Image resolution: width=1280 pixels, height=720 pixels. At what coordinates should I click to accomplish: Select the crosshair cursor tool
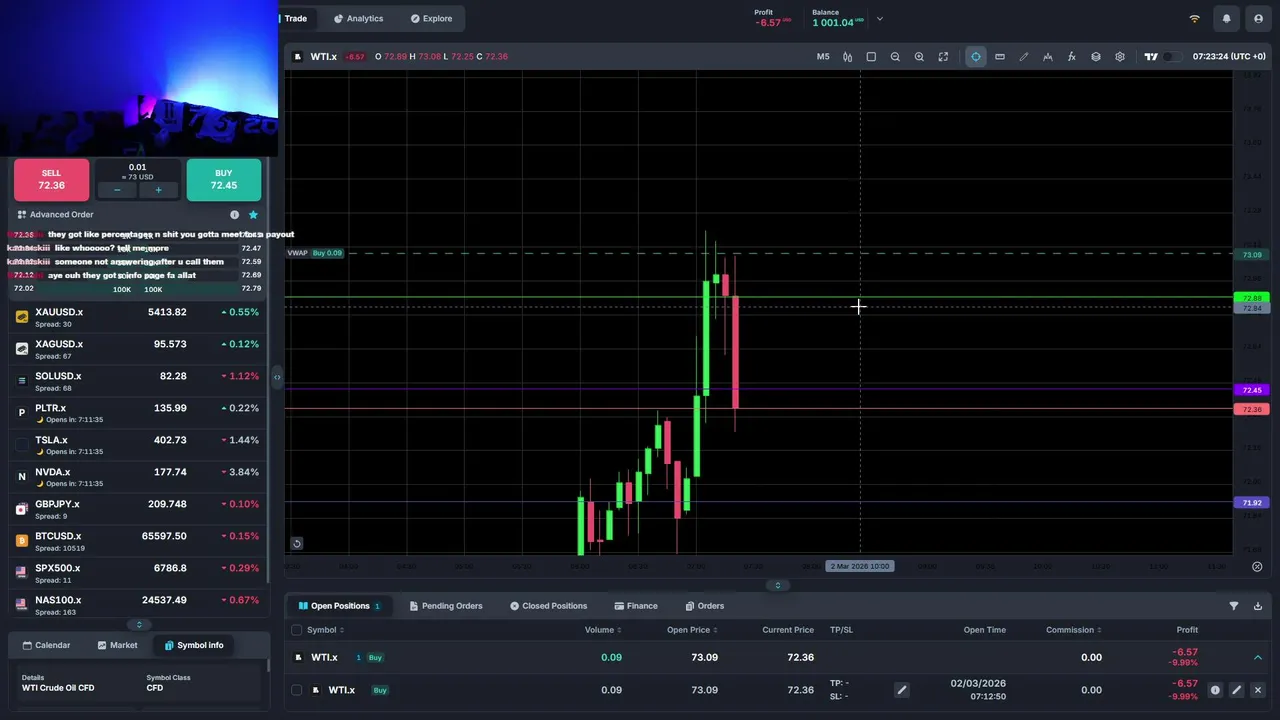(976, 57)
